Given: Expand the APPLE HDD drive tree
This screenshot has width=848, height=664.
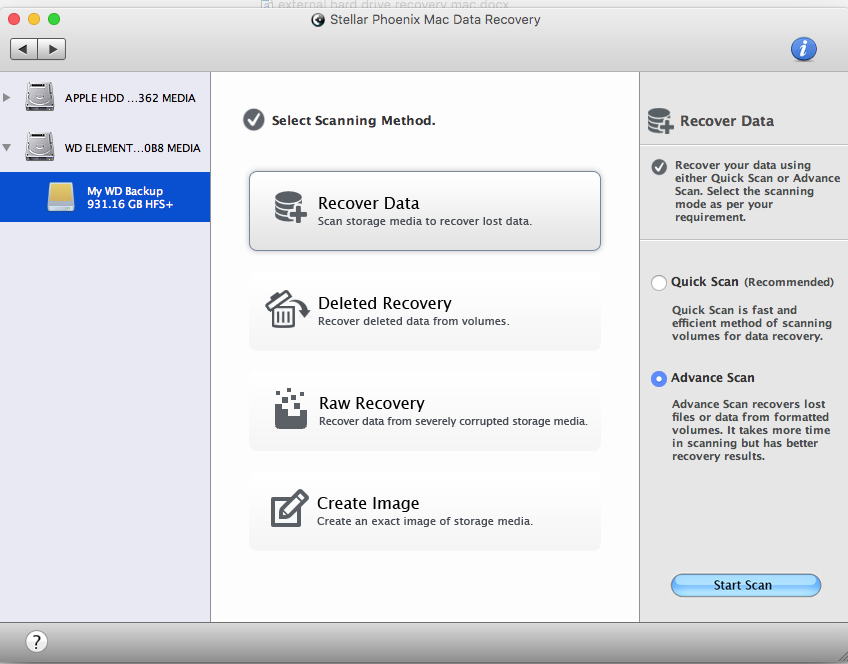Looking at the screenshot, I should (x=8, y=98).
